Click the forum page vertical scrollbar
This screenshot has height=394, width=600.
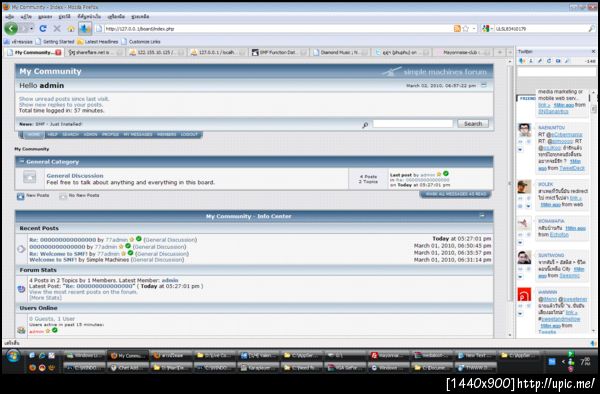coord(510,198)
